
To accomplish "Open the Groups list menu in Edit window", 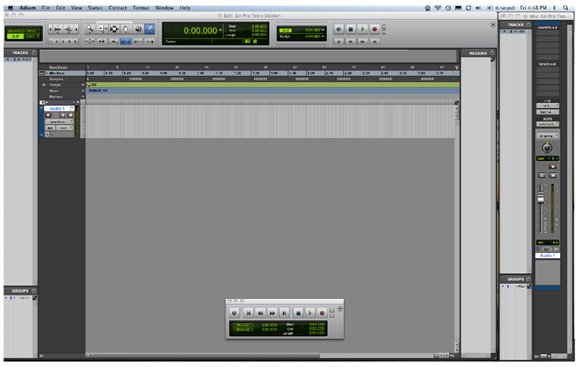I will click(34, 291).
